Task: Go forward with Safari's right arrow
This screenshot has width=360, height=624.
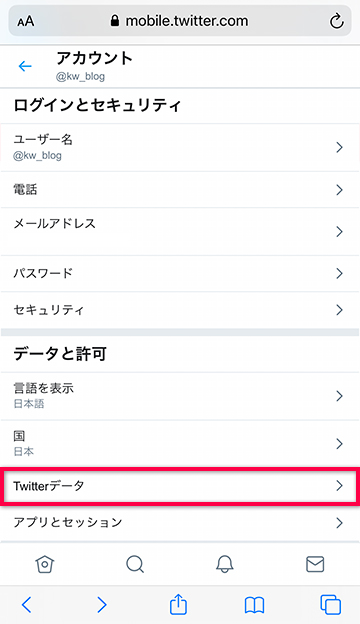Action: point(102,605)
